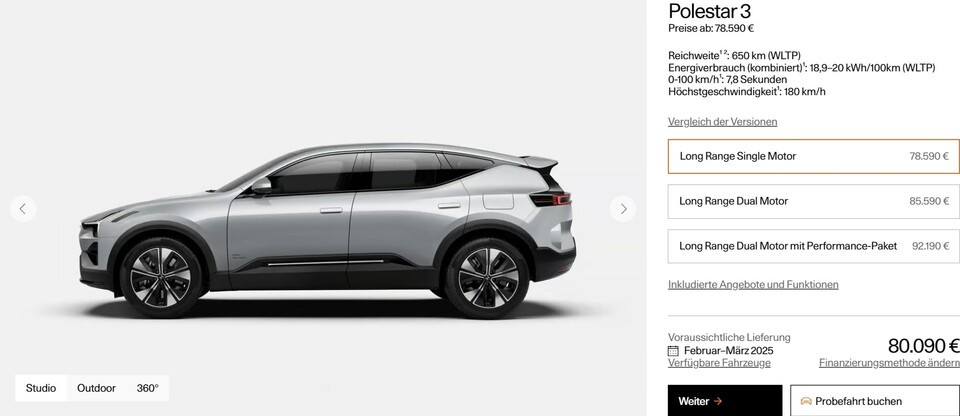Select Long Range Dual Motor mit Performance-Paket
This screenshot has height=416, width=960.
pyautogui.click(x=814, y=246)
